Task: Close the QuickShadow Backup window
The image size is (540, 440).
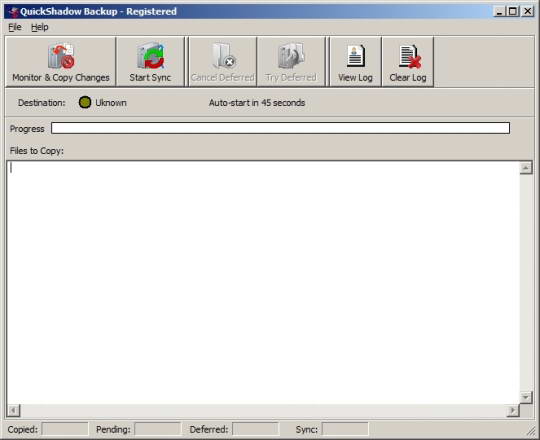Action: coord(527,12)
